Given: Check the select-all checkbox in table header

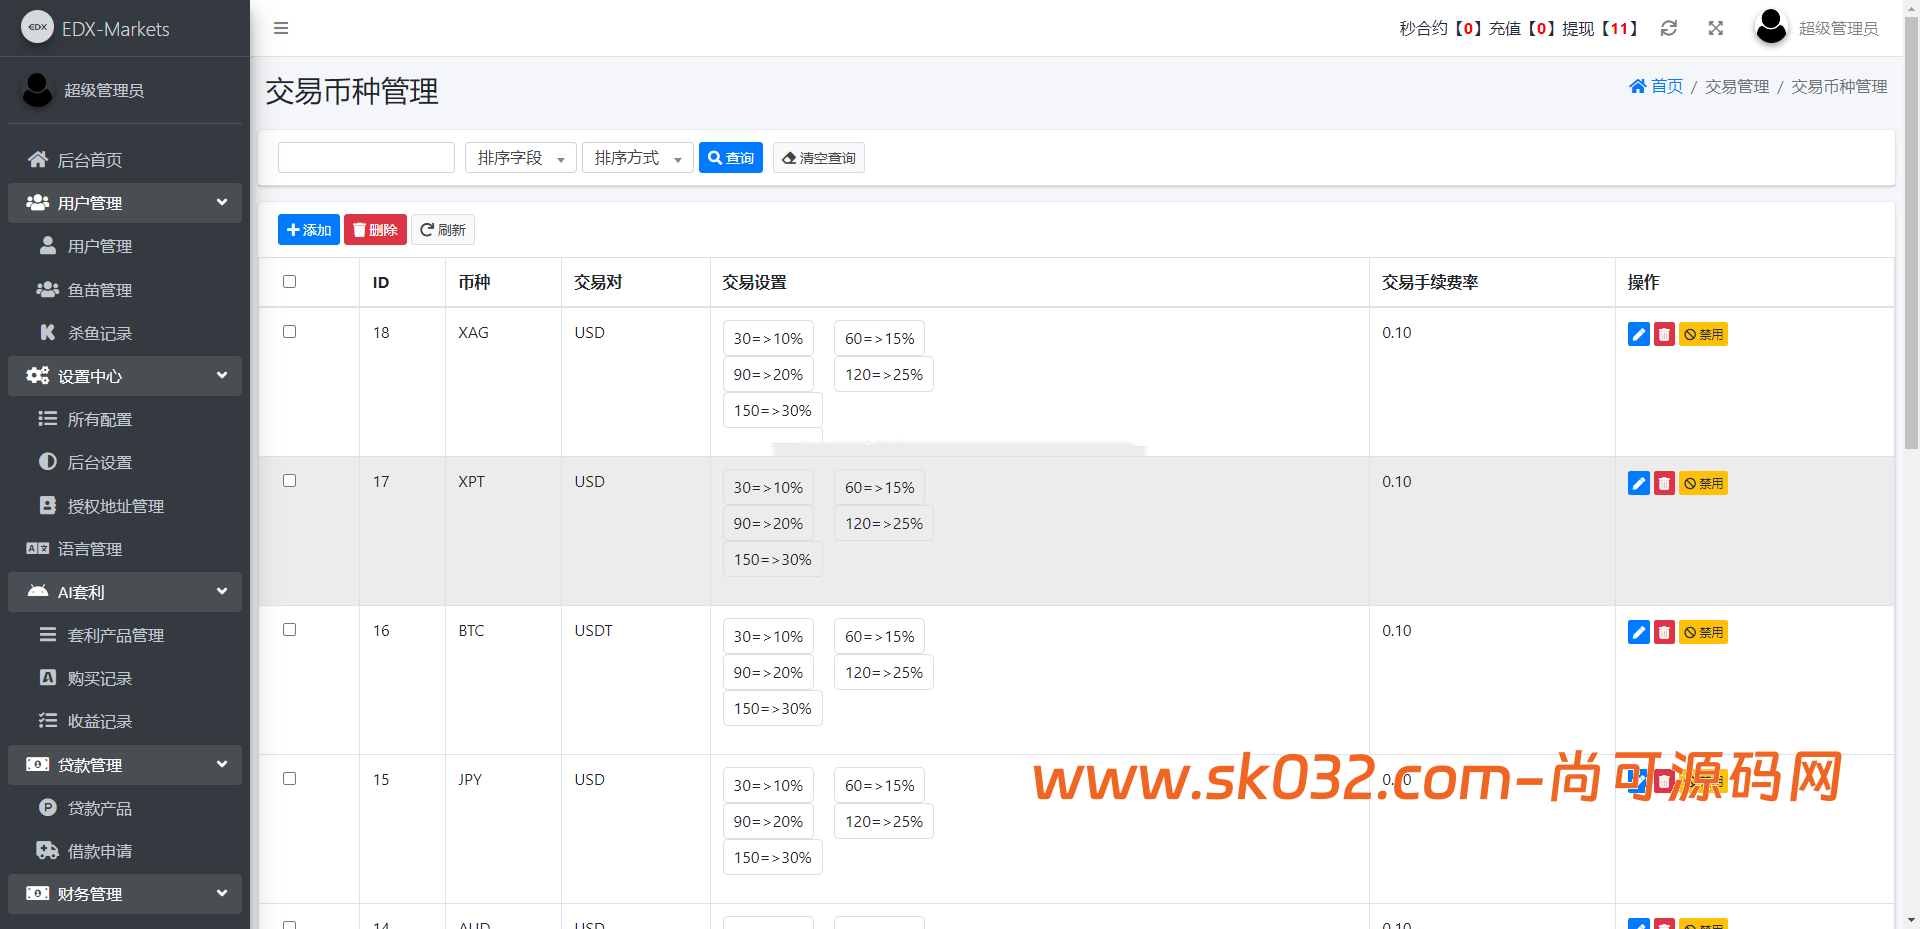Looking at the screenshot, I should pyautogui.click(x=290, y=282).
